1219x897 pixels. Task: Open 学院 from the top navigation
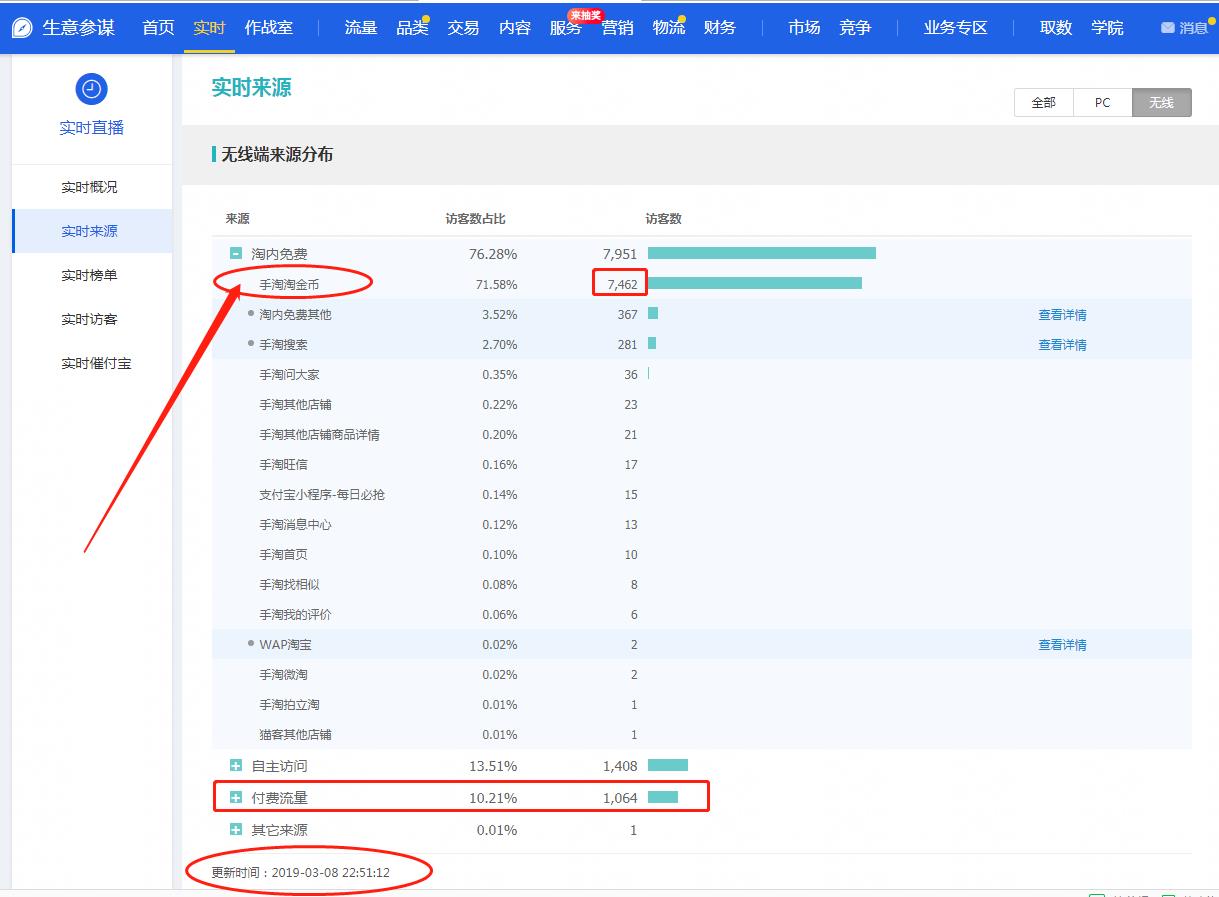coord(1107,27)
